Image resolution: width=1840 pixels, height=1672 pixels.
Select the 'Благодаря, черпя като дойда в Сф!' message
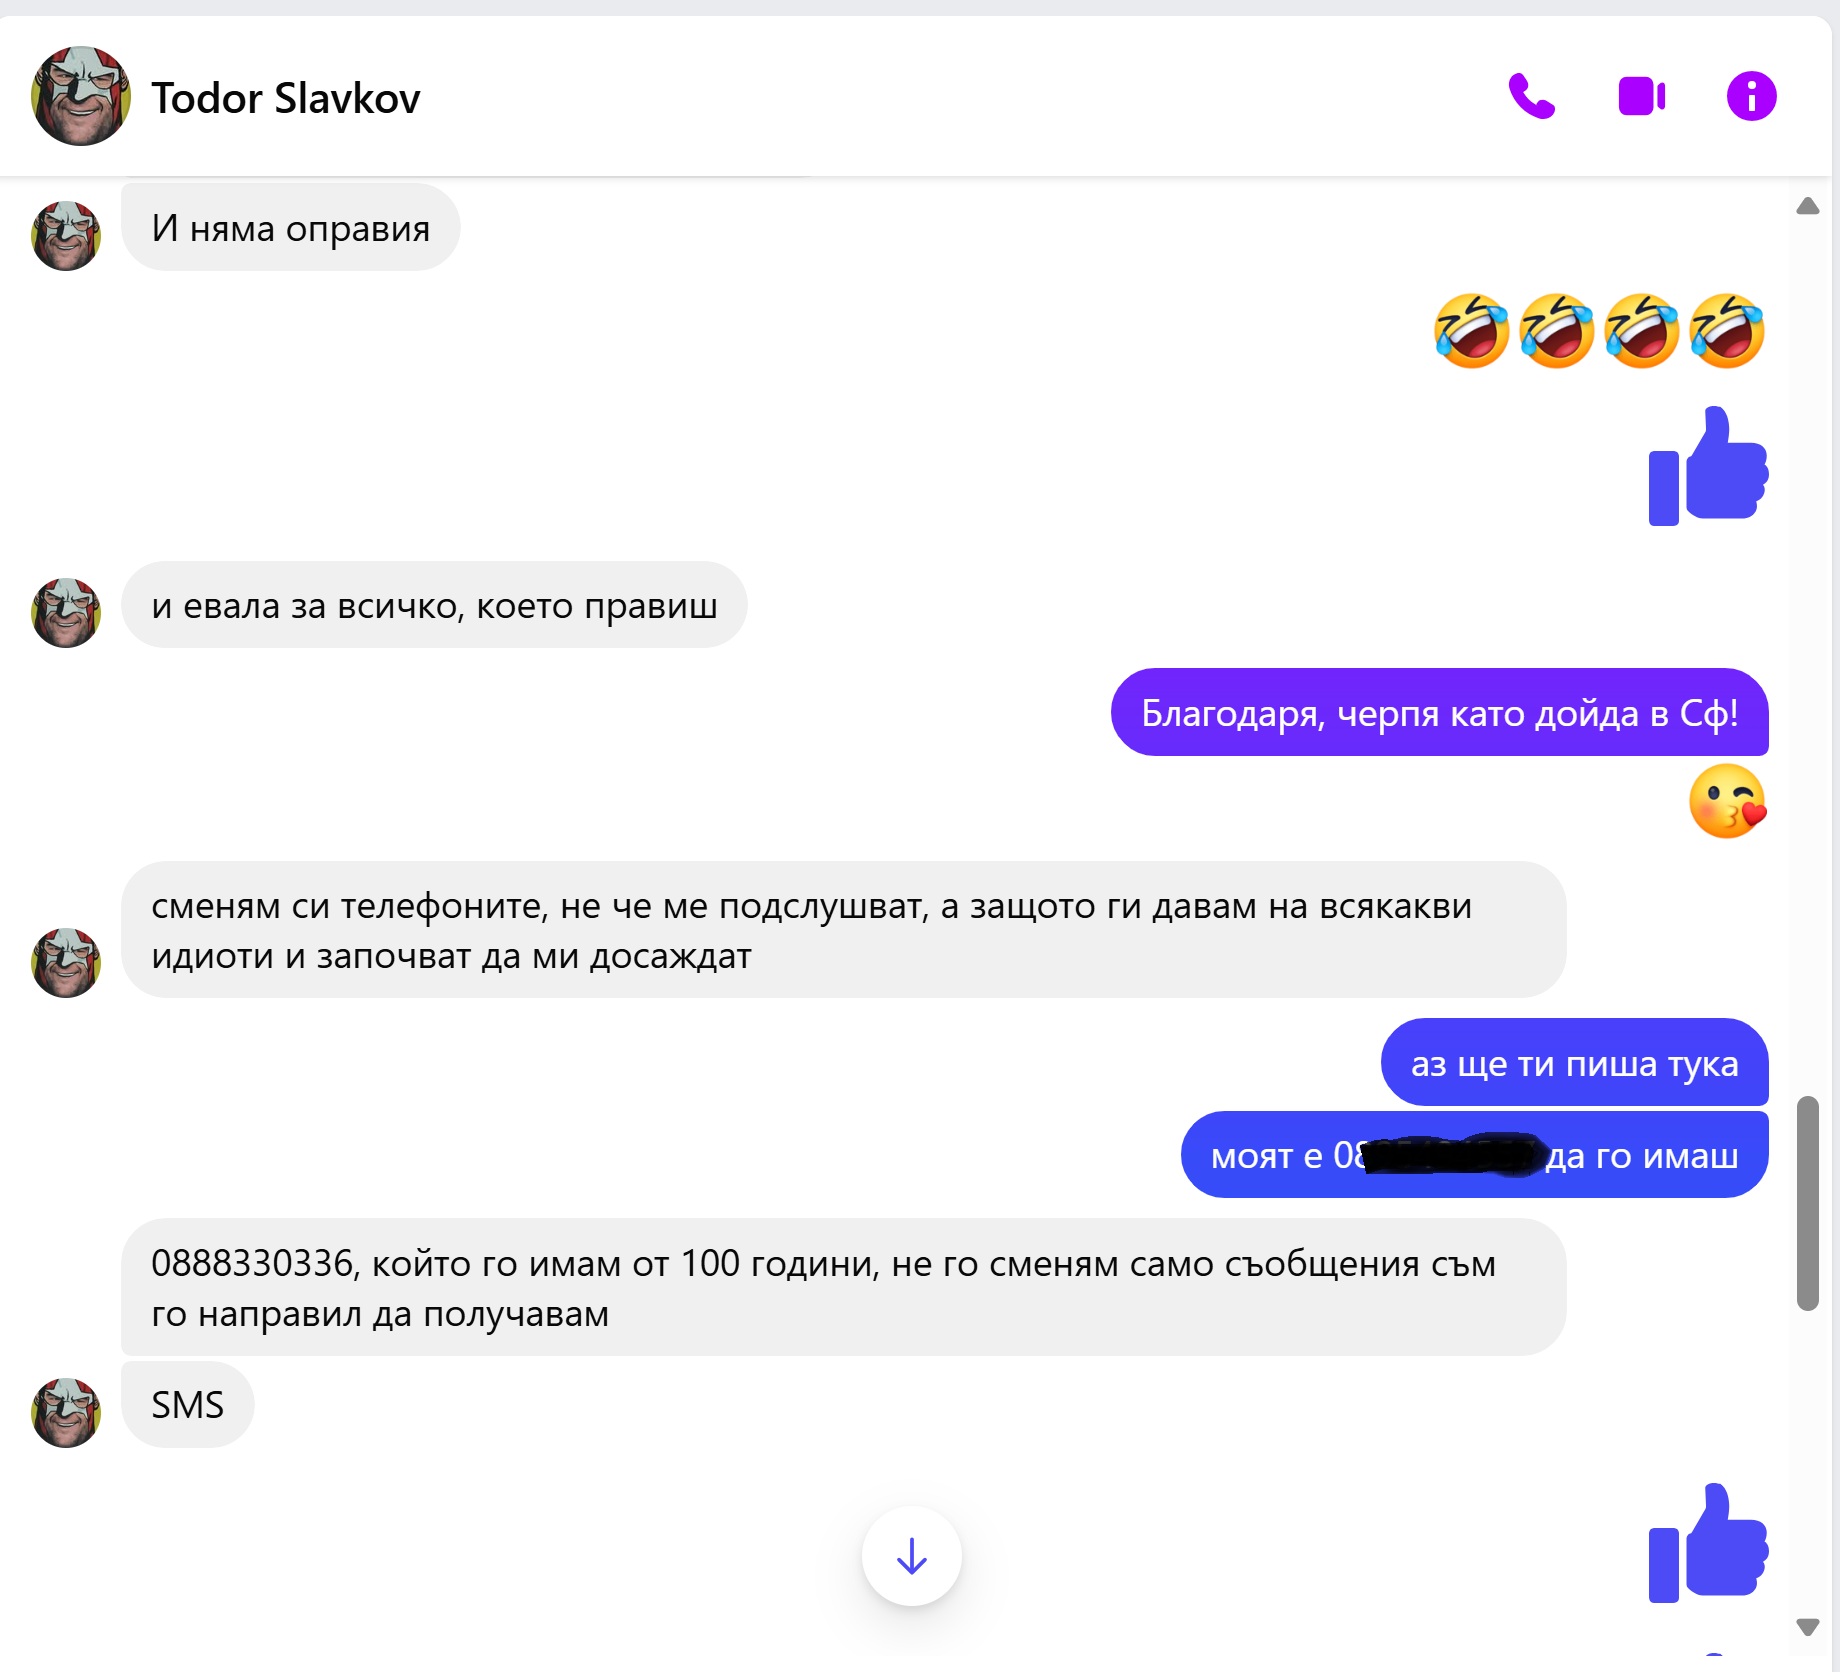pos(1439,712)
